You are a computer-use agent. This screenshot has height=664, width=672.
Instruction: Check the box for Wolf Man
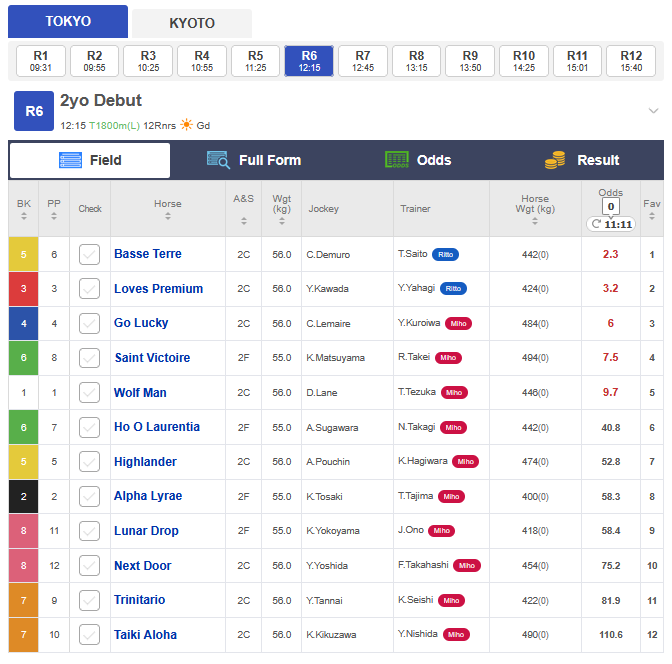[x=89, y=392]
